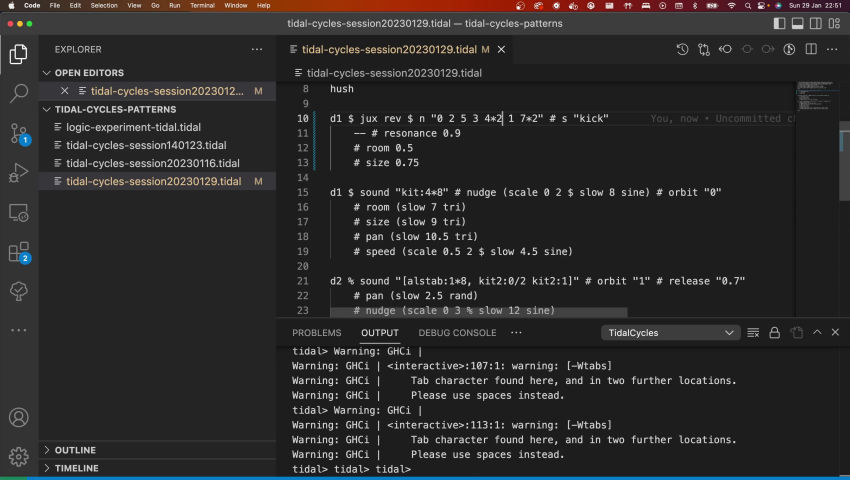Toggle output auto-scroll lock

[775, 332]
